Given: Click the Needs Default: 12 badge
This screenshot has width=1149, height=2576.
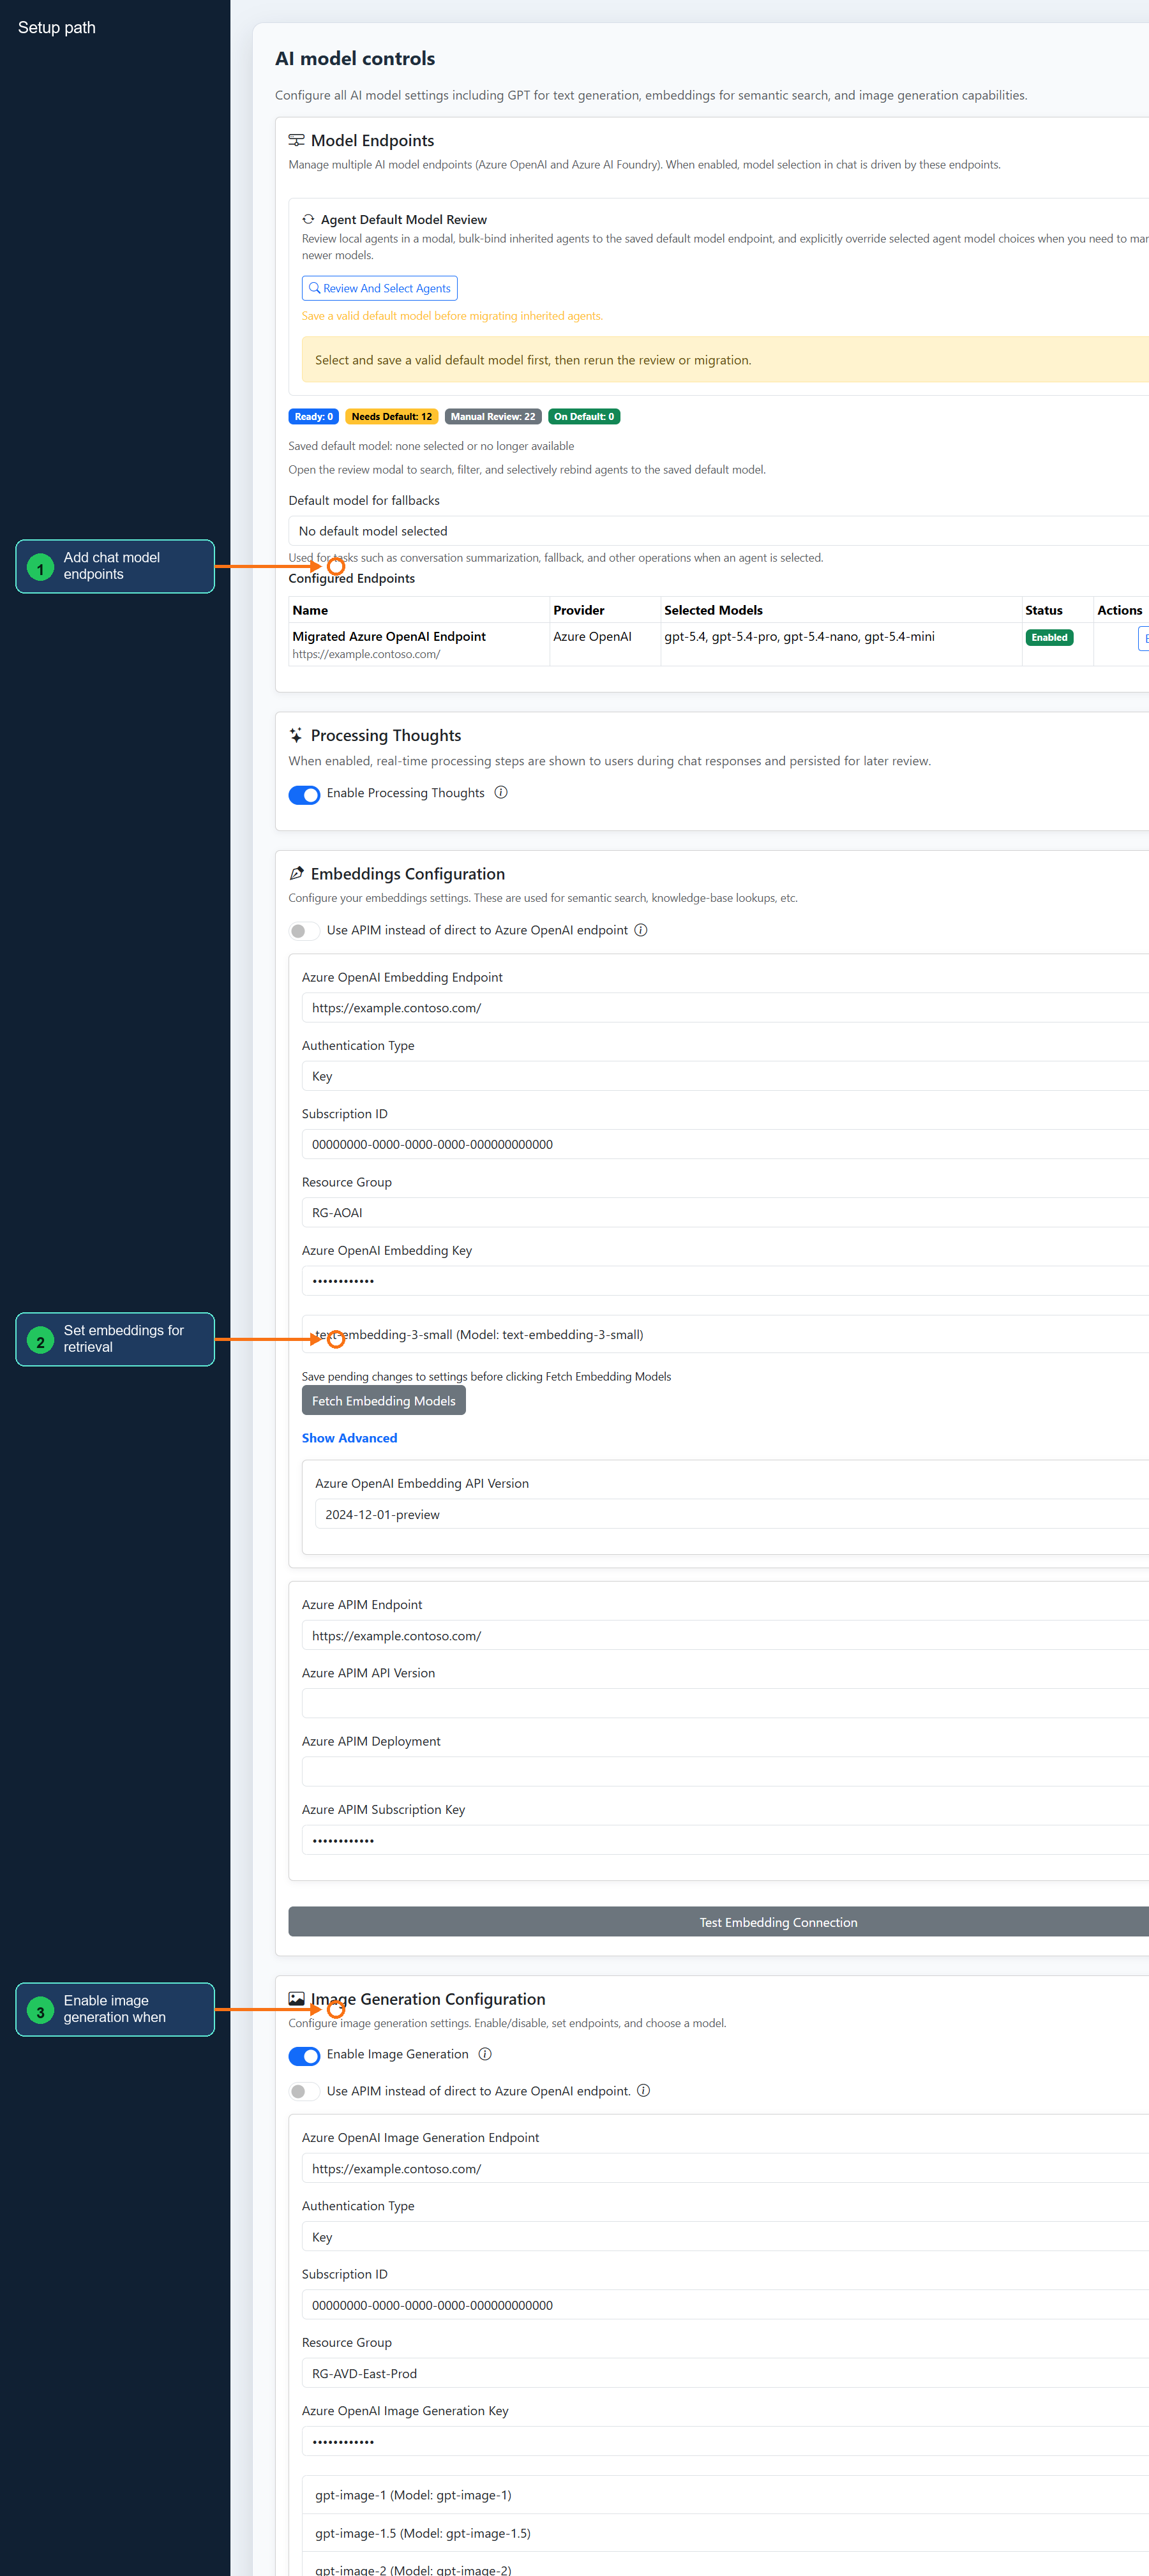Looking at the screenshot, I should coord(392,417).
